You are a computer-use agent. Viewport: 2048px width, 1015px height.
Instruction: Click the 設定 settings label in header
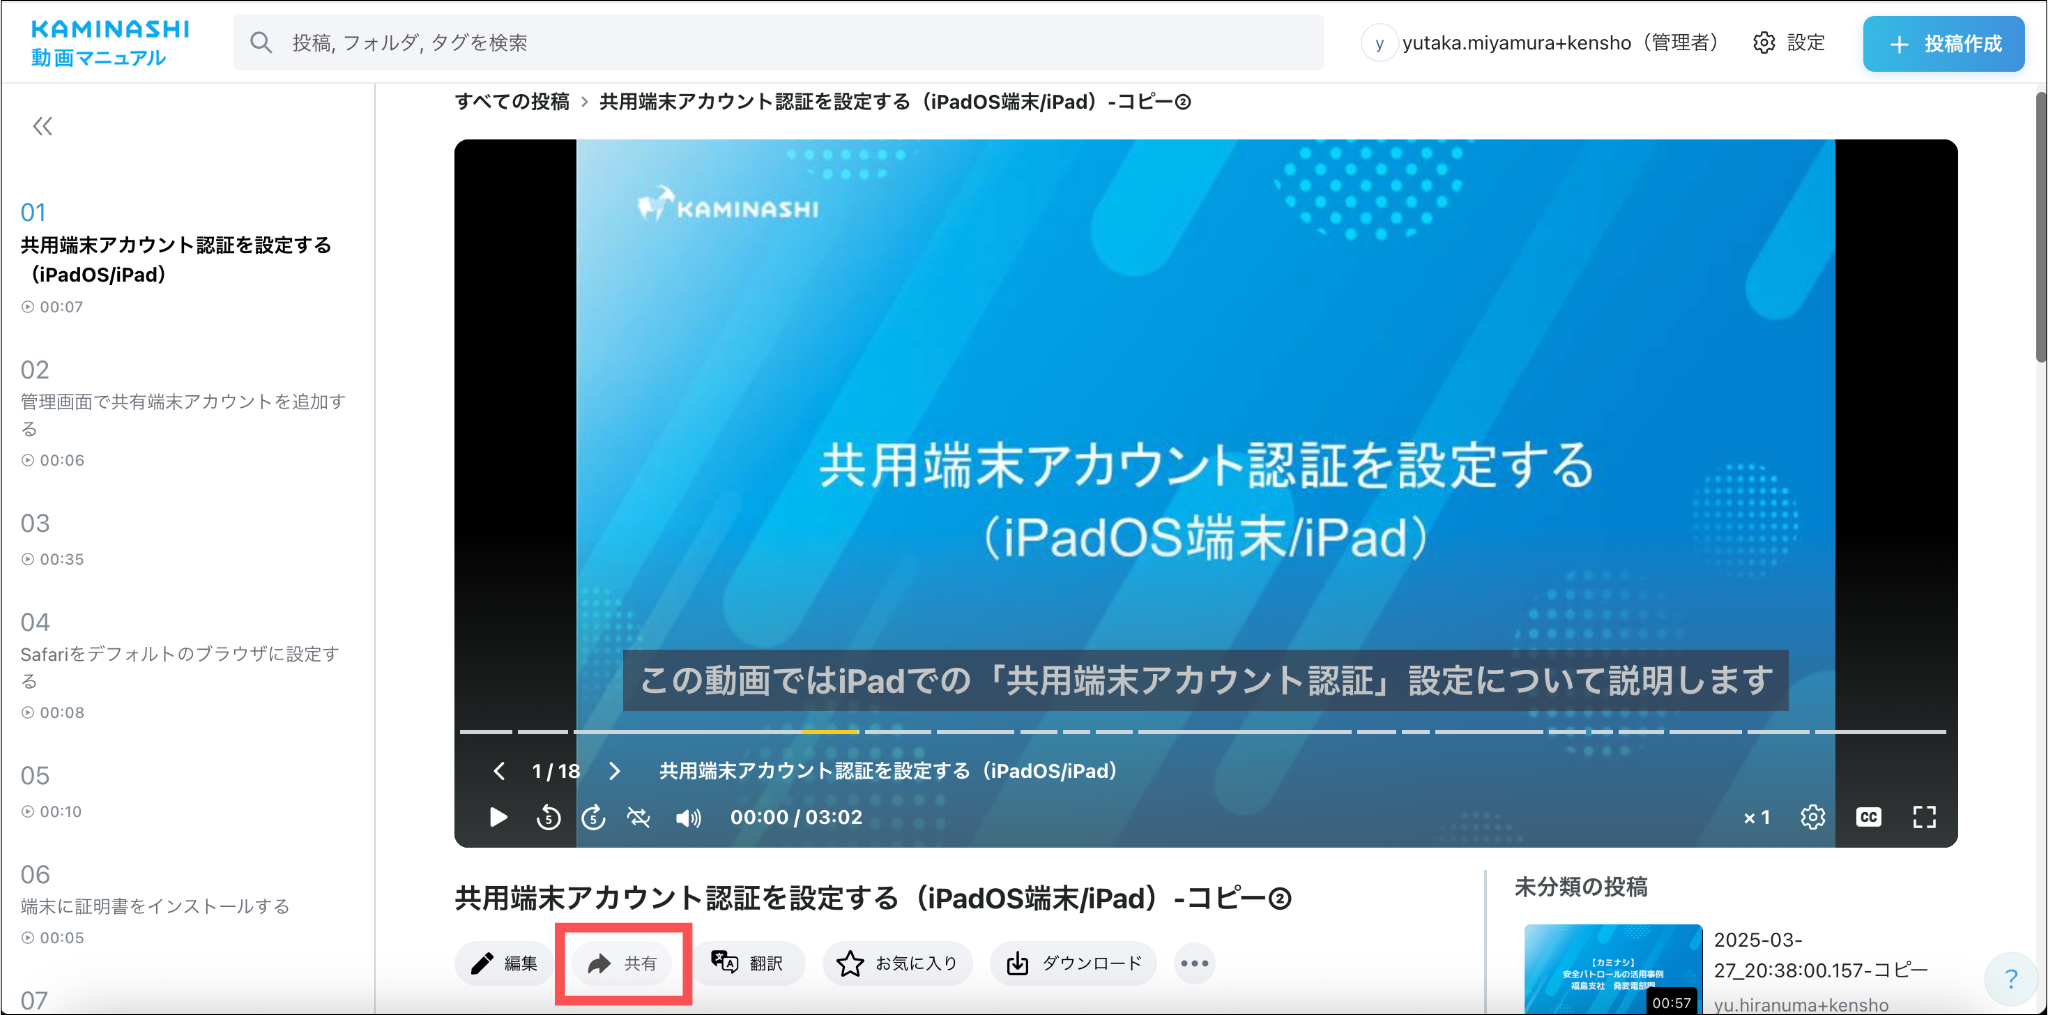pyautogui.click(x=1806, y=42)
